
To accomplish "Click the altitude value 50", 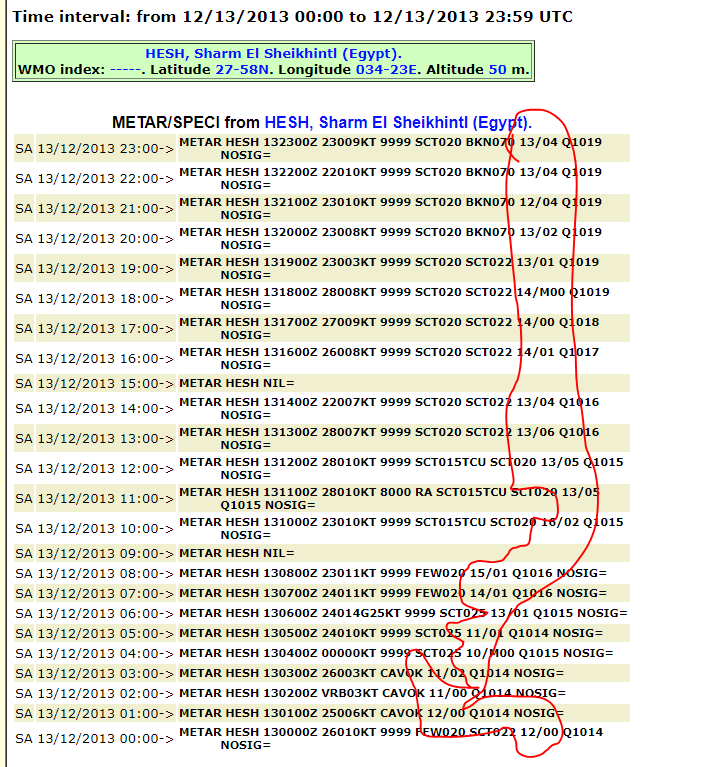I will 497,70.
